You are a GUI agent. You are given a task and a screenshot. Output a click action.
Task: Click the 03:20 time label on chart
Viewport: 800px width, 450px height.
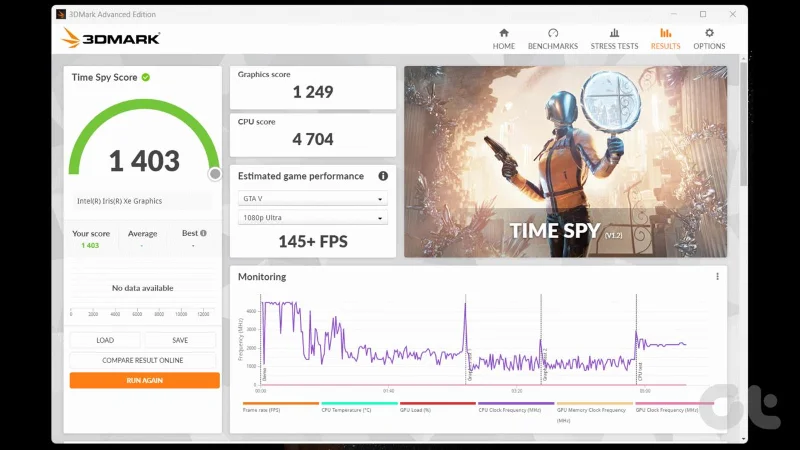[516, 391]
